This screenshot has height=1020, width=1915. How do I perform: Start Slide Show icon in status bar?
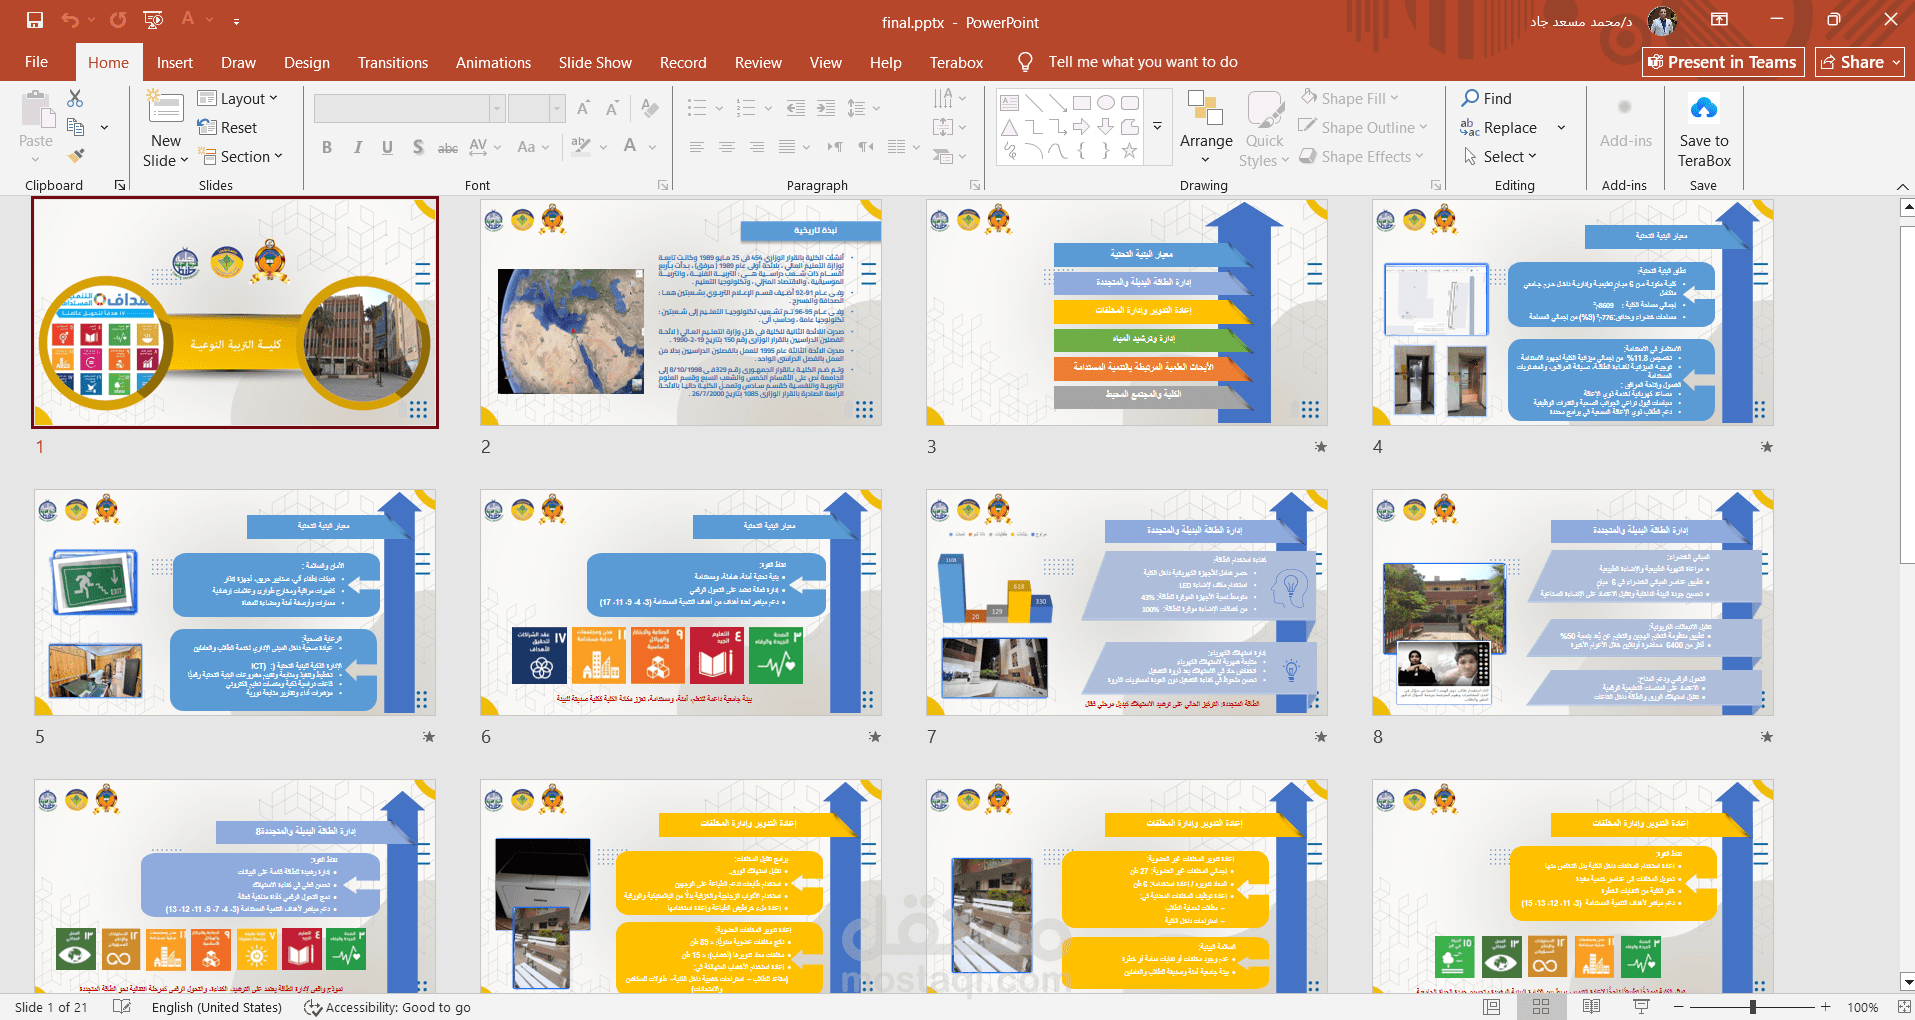click(x=1641, y=1007)
